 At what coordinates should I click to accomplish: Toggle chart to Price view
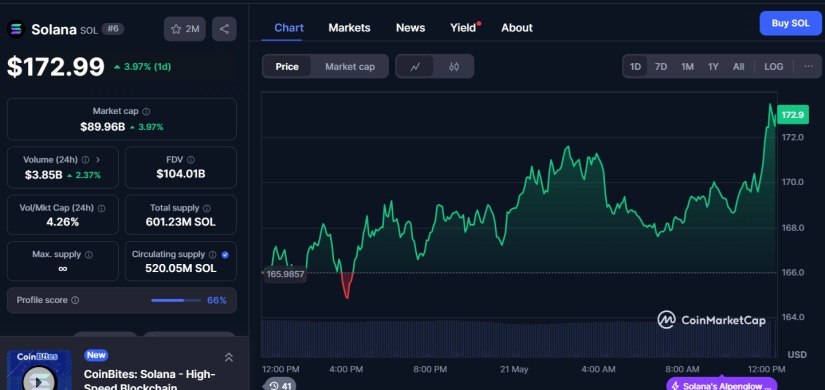click(x=287, y=67)
